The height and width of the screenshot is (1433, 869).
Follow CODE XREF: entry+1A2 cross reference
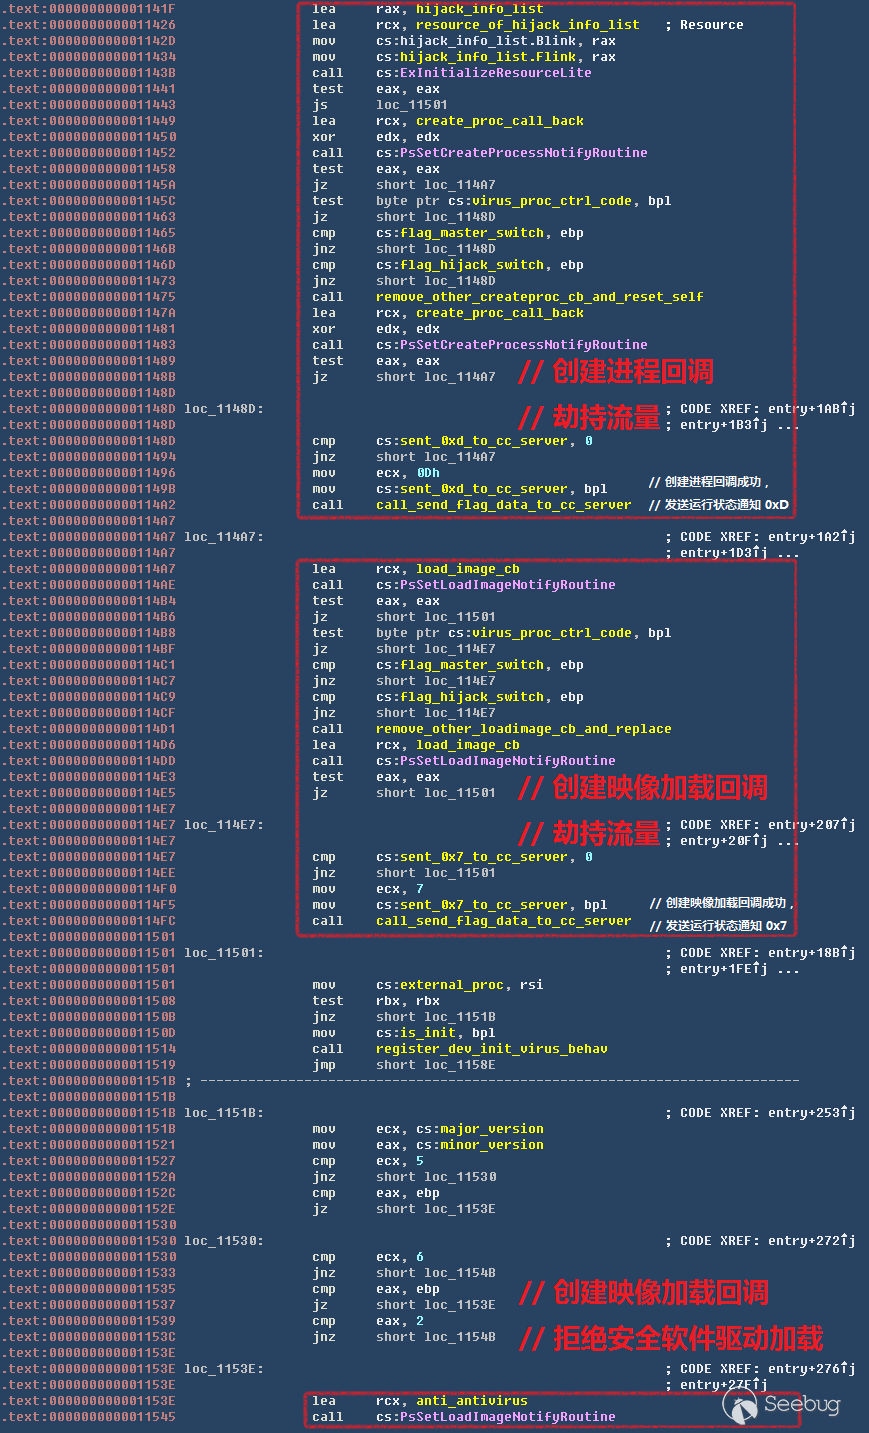tap(768, 537)
